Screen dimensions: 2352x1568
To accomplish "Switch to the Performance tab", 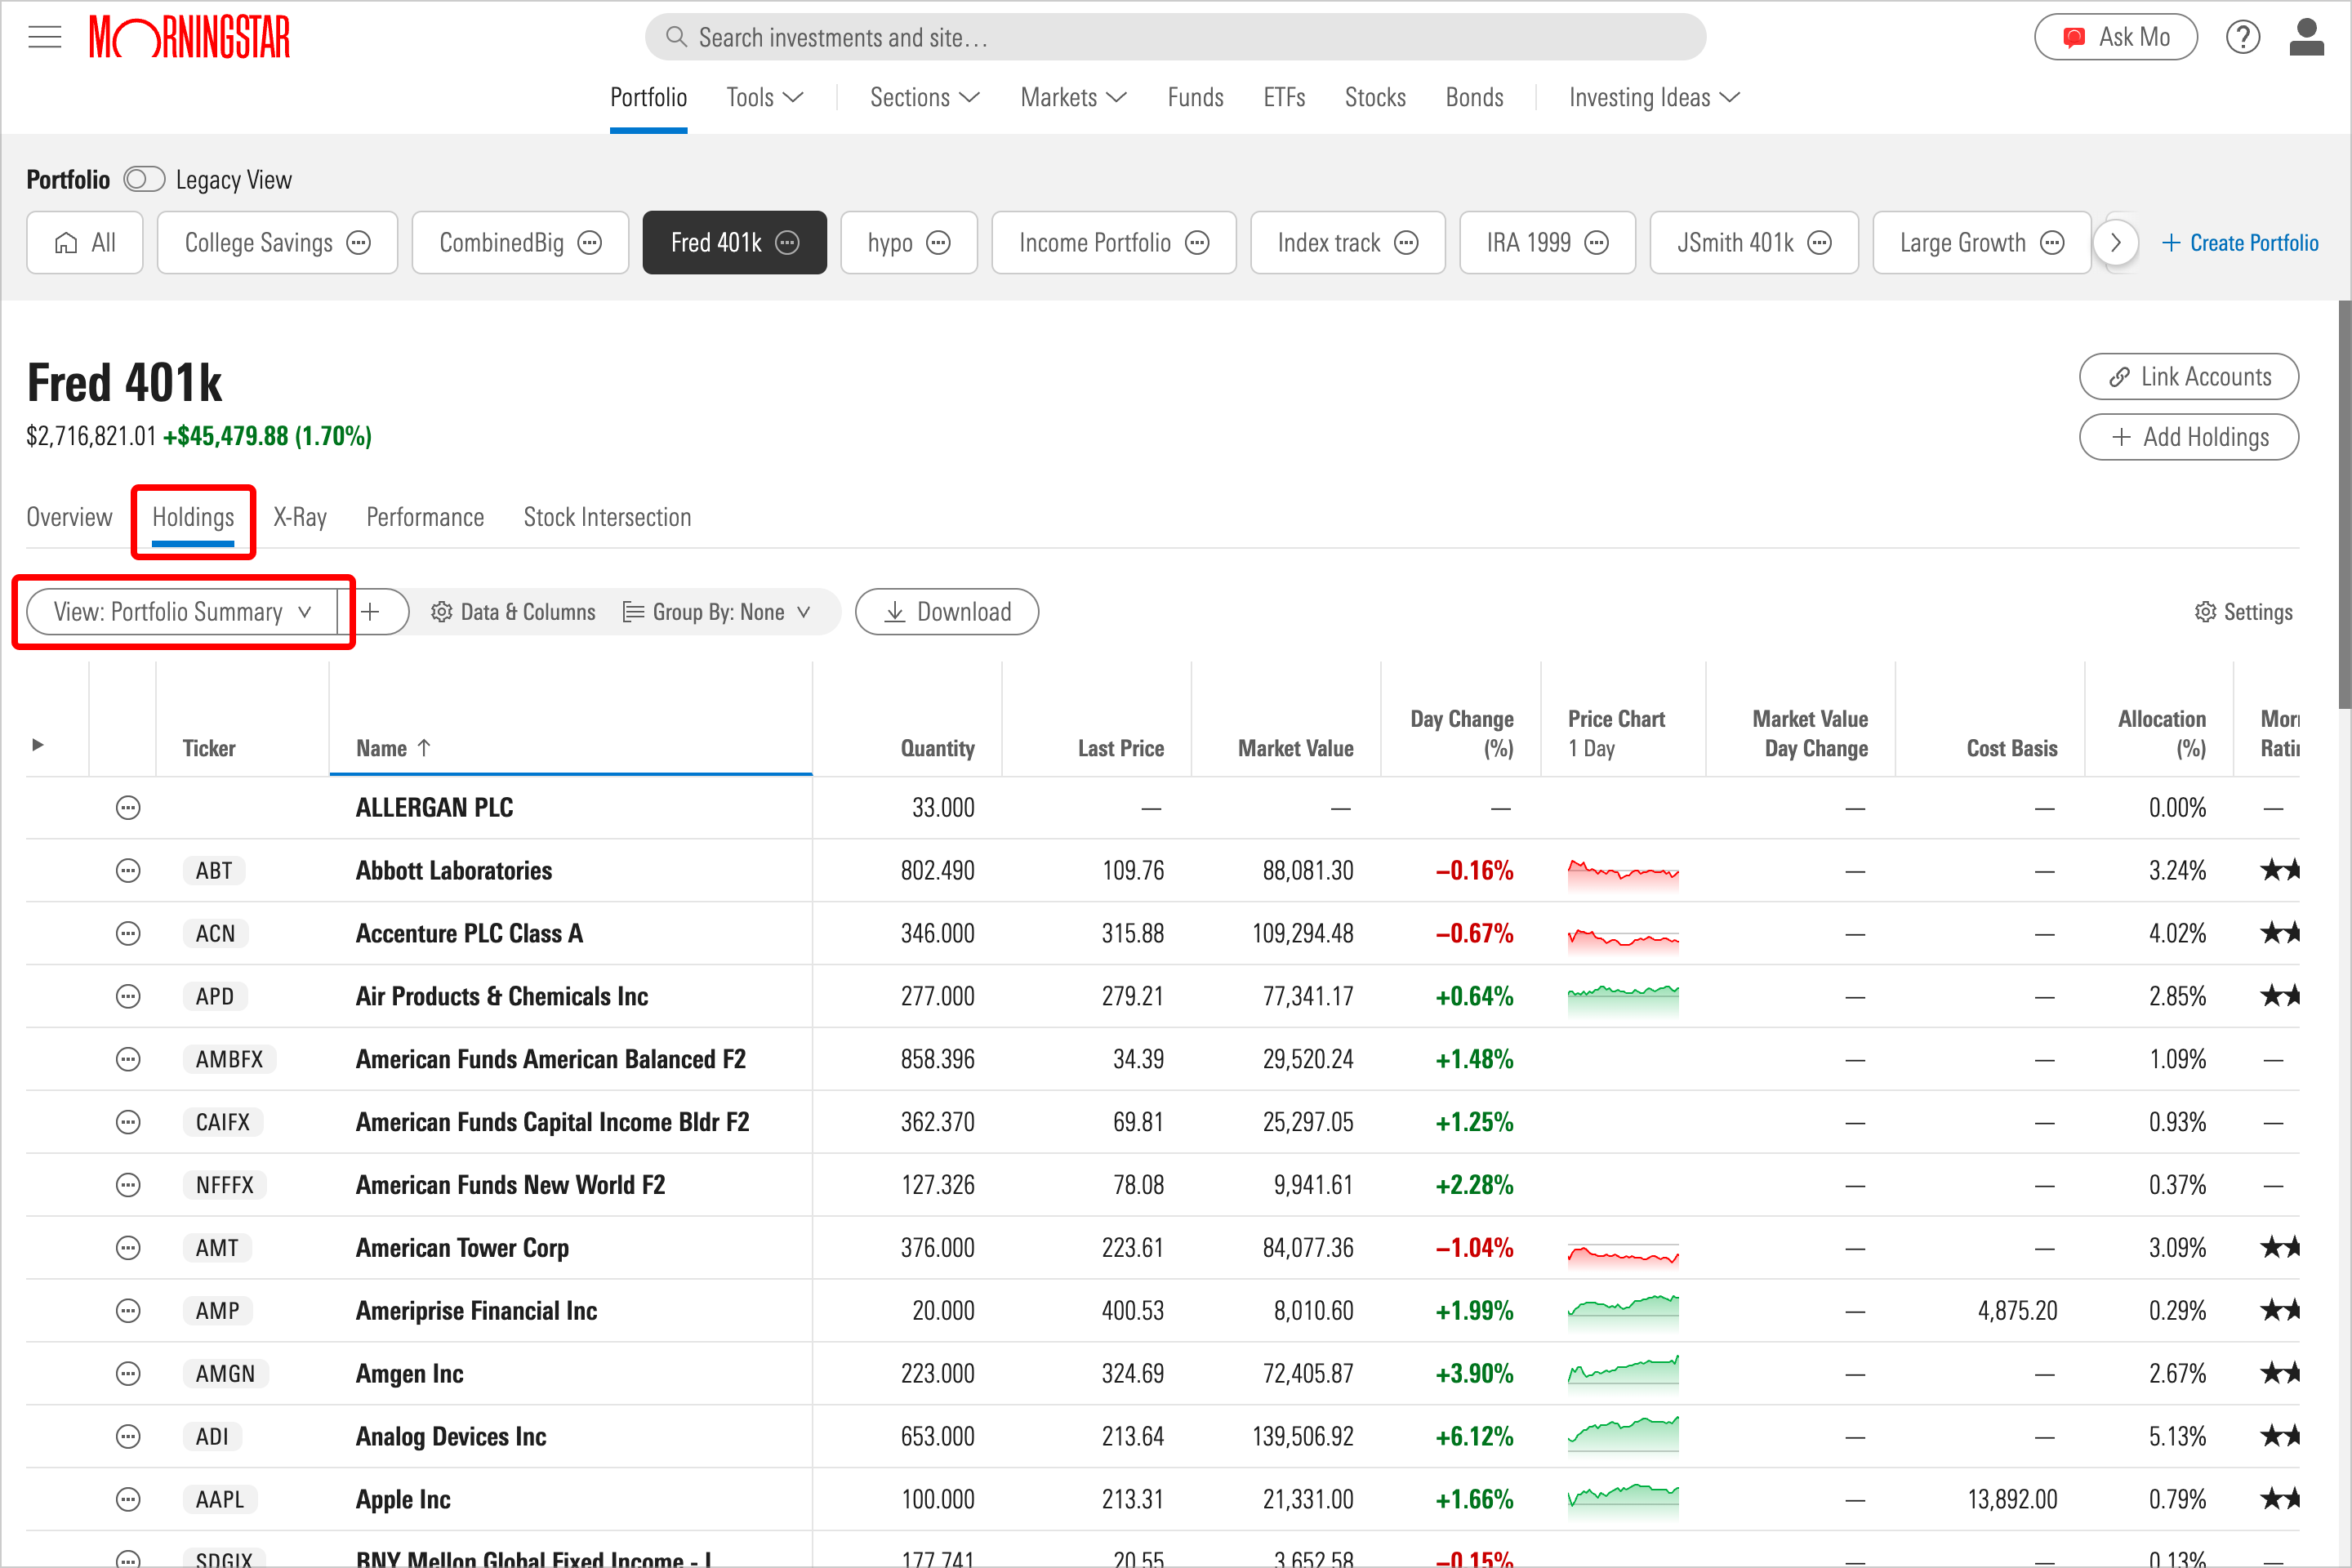I will pos(425,517).
